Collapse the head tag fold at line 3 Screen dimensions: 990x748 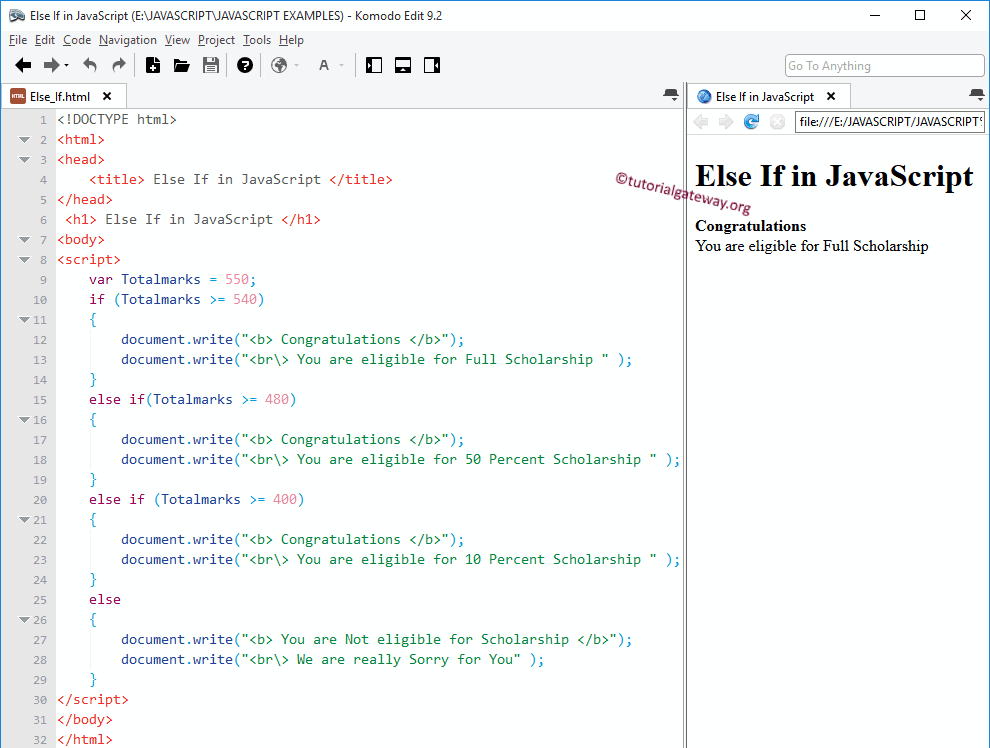point(24,160)
